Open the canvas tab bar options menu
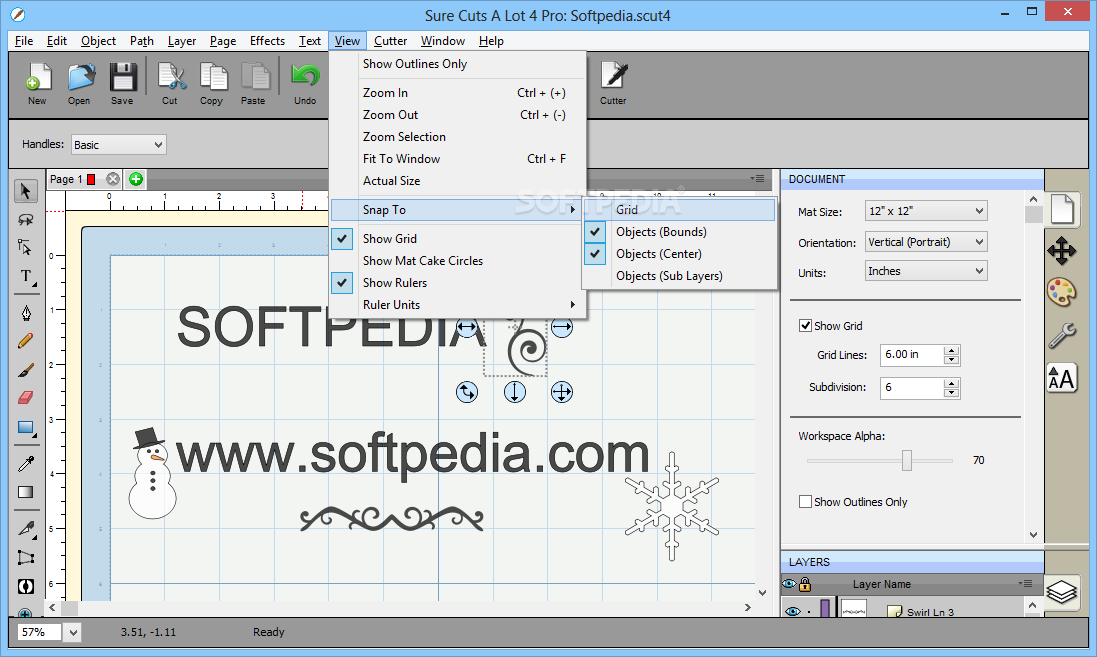This screenshot has height=657, width=1097. pos(758,178)
